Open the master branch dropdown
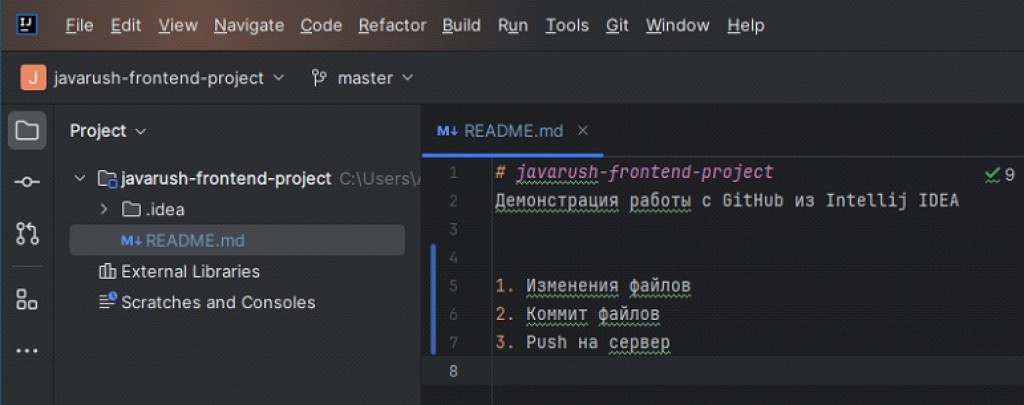The height and width of the screenshot is (405, 1024). [376, 78]
